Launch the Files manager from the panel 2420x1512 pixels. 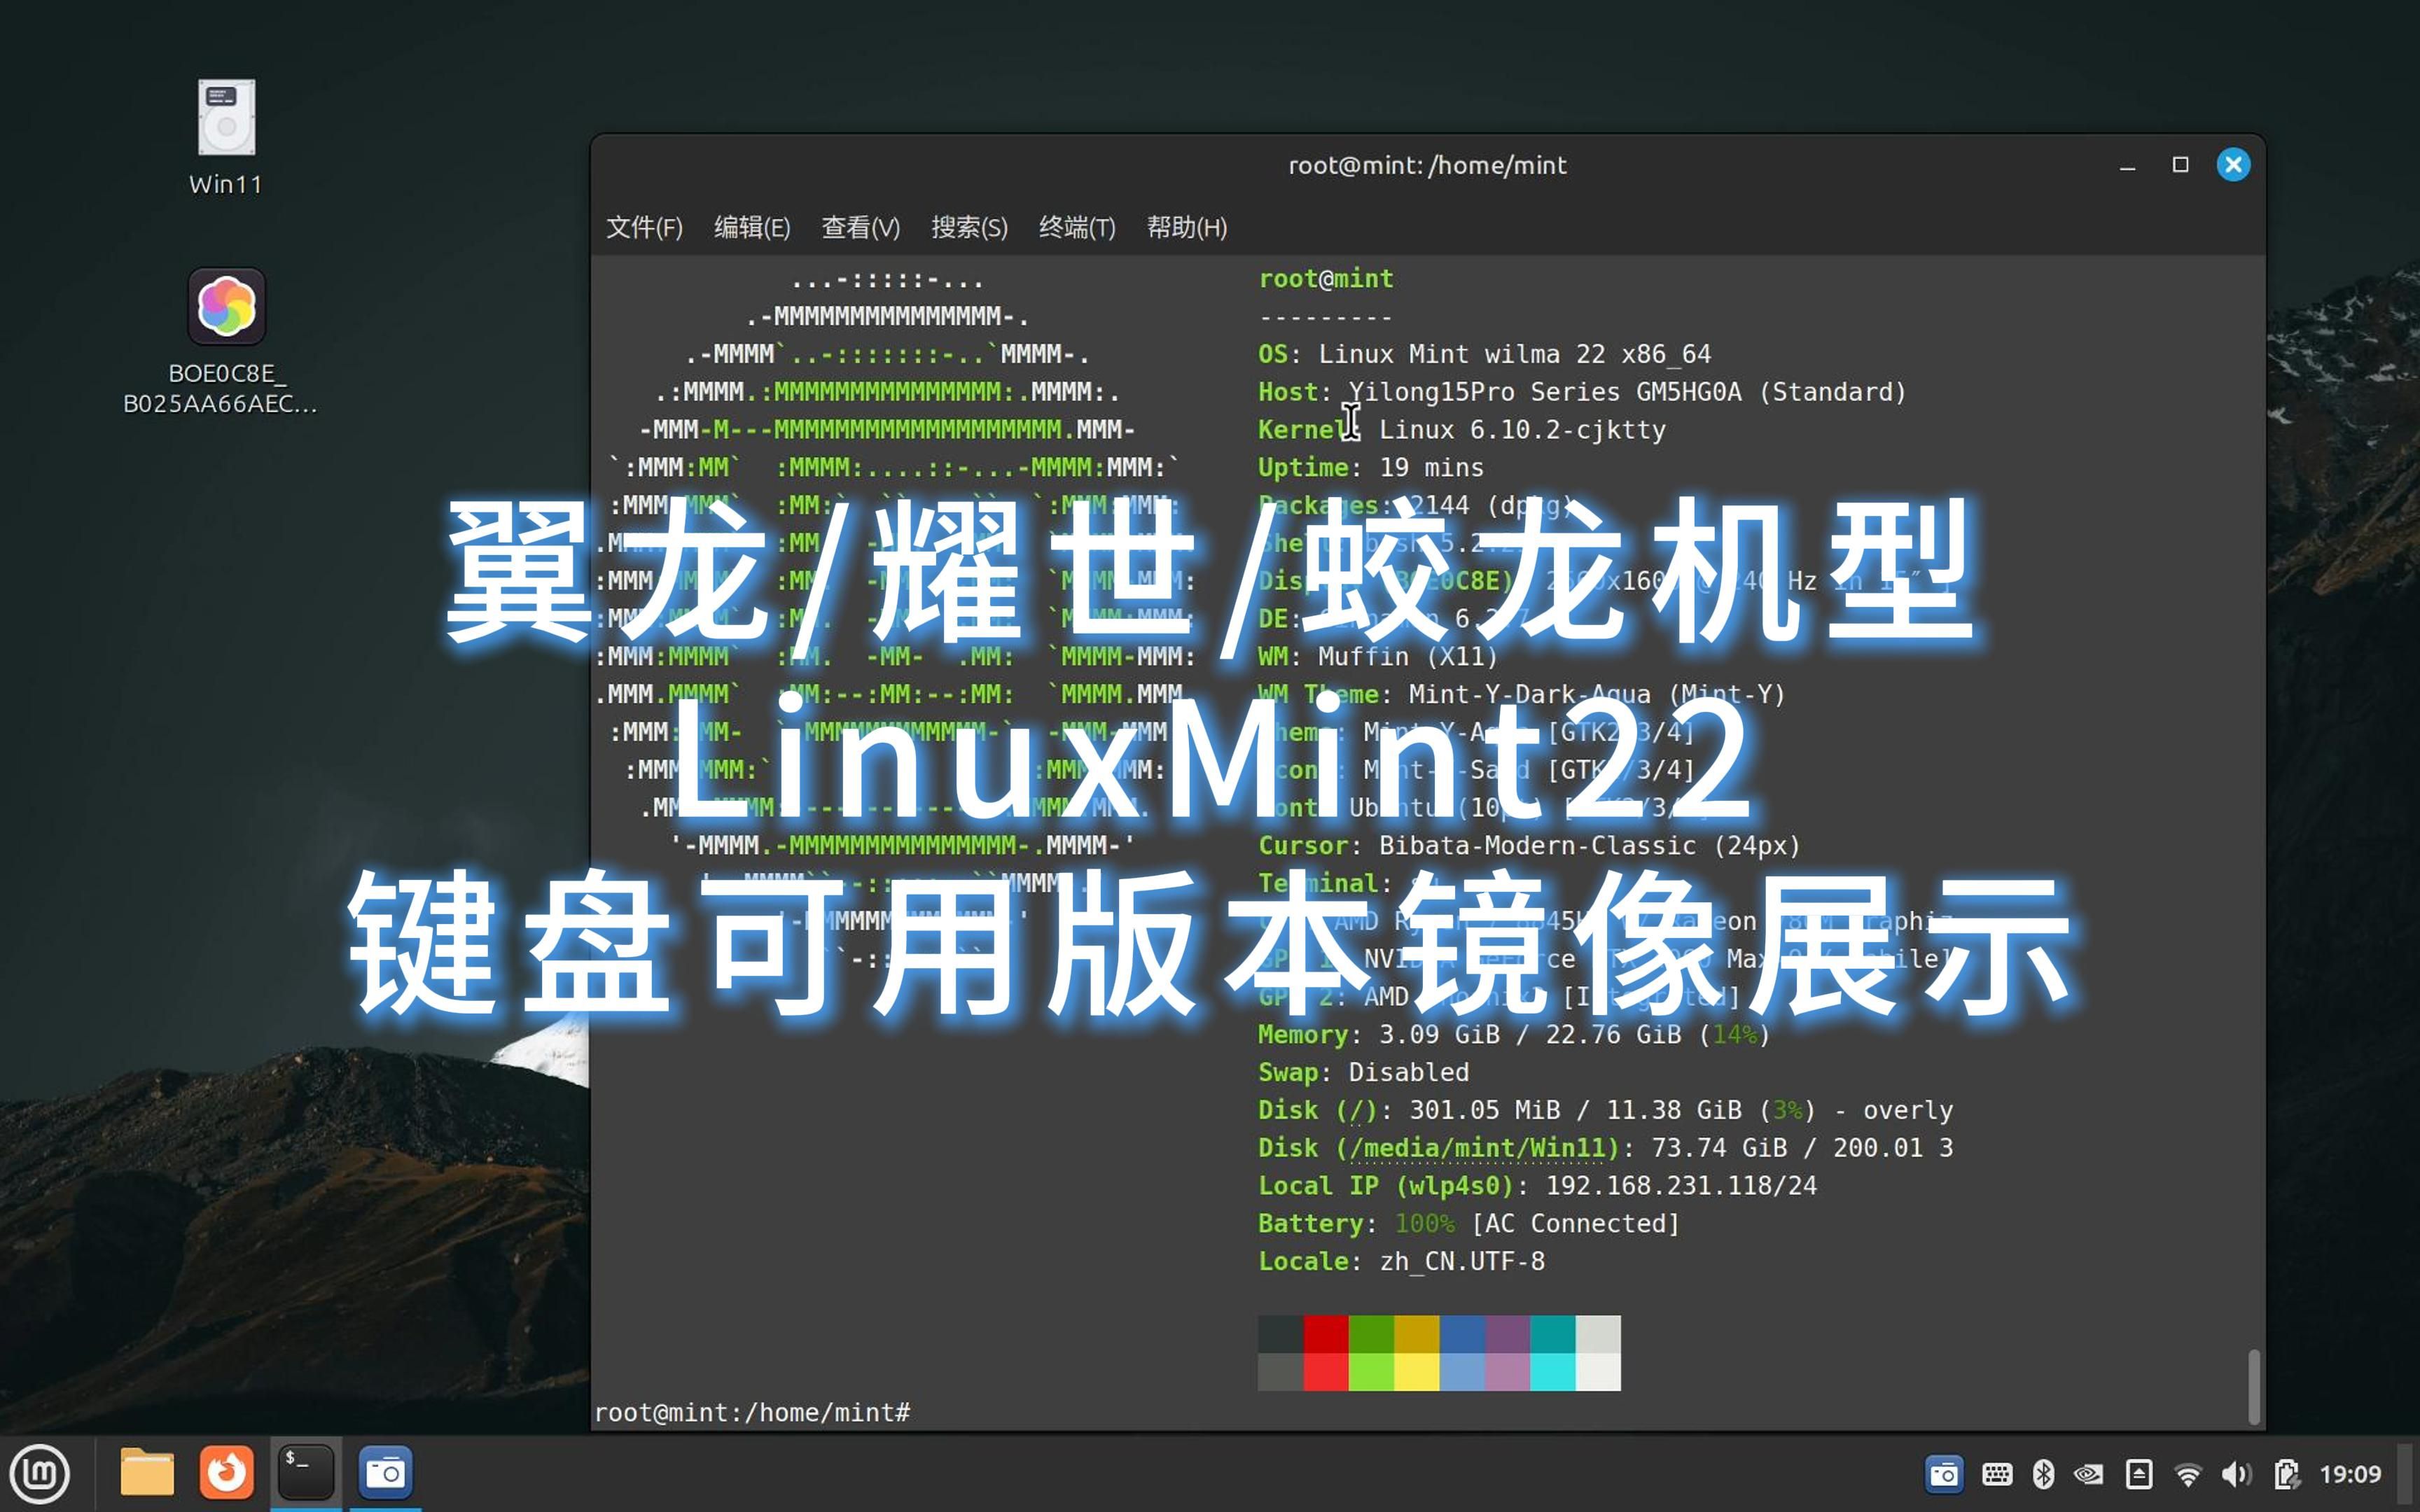coord(147,1473)
